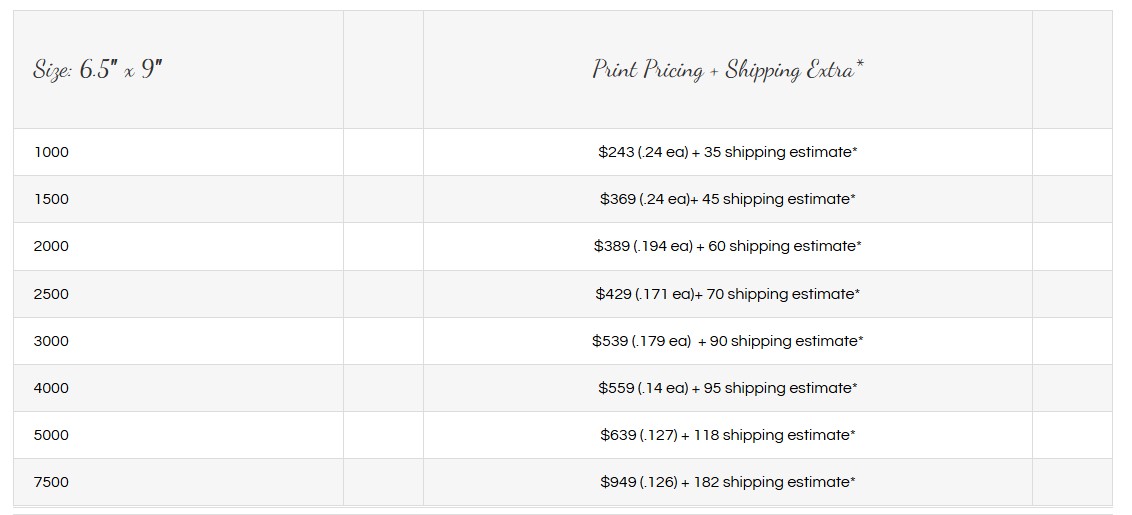Click the $369 pricing entry

pyautogui.click(x=727, y=199)
